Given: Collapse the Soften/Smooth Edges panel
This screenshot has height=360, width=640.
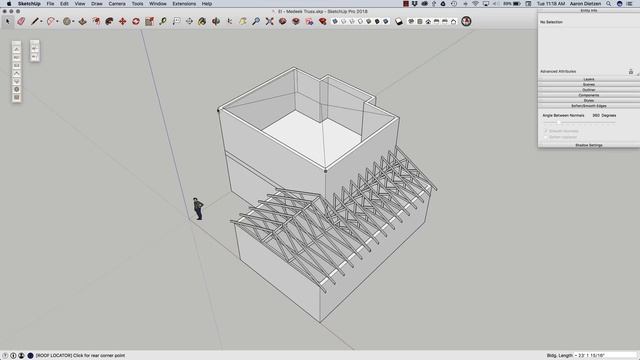Looking at the screenshot, I should pyautogui.click(x=589, y=106).
